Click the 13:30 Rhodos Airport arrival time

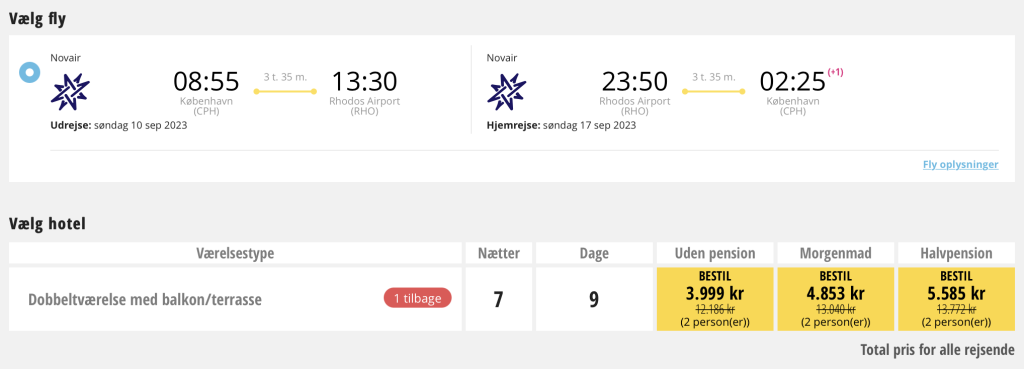(x=364, y=82)
